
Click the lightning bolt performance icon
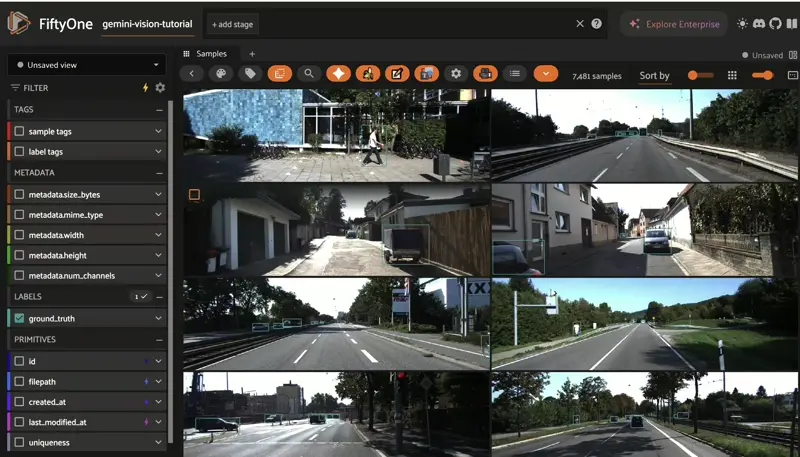tap(145, 88)
